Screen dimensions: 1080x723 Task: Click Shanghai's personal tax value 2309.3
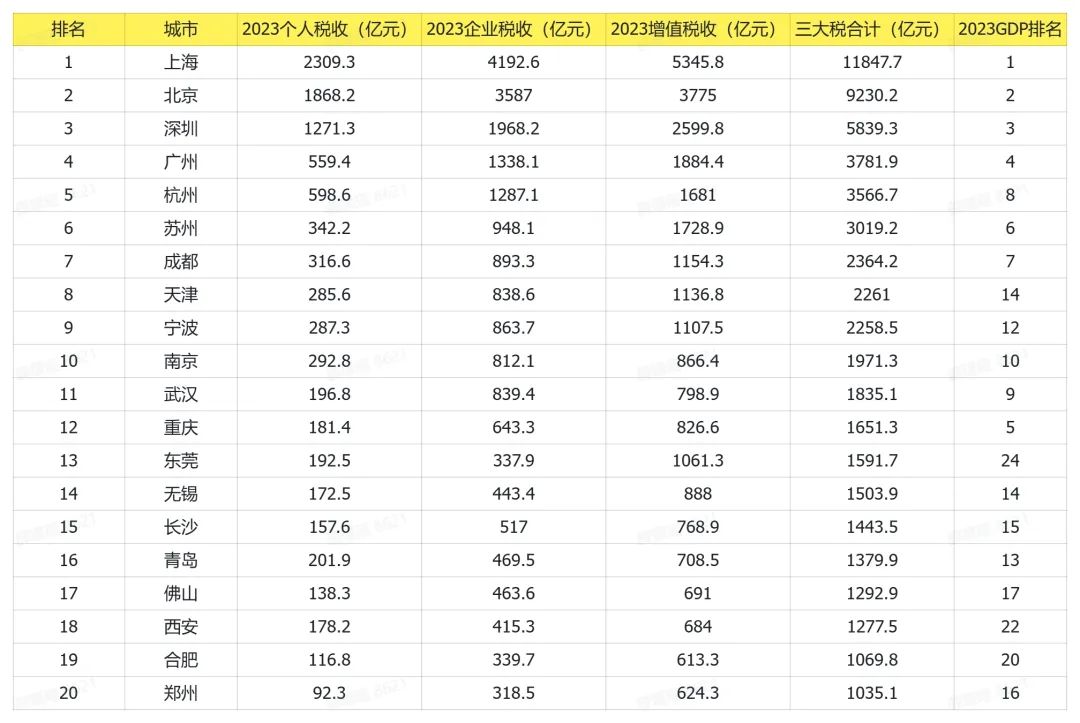(329, 62)
